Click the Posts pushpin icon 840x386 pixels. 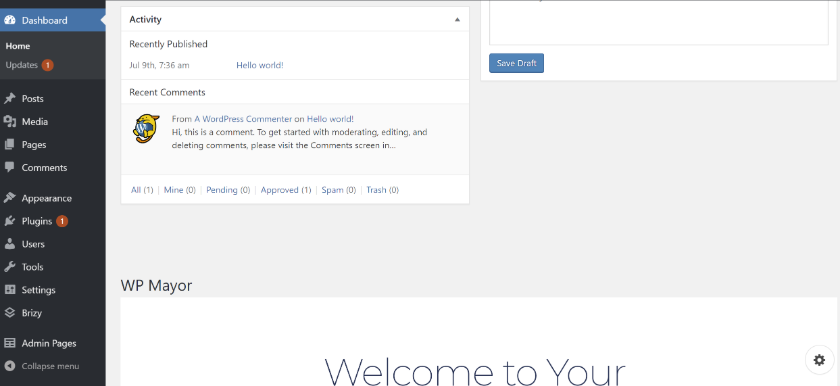(10, 99)
